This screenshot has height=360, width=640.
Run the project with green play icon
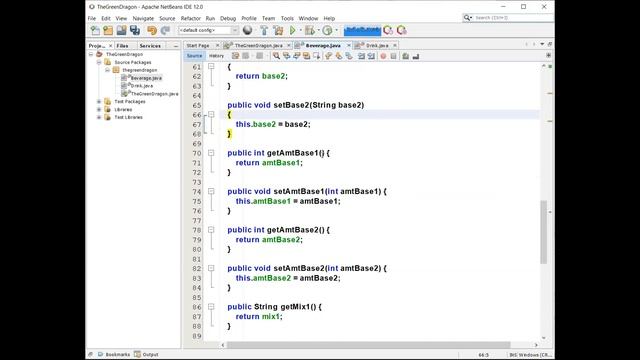(x=293, y=30)
